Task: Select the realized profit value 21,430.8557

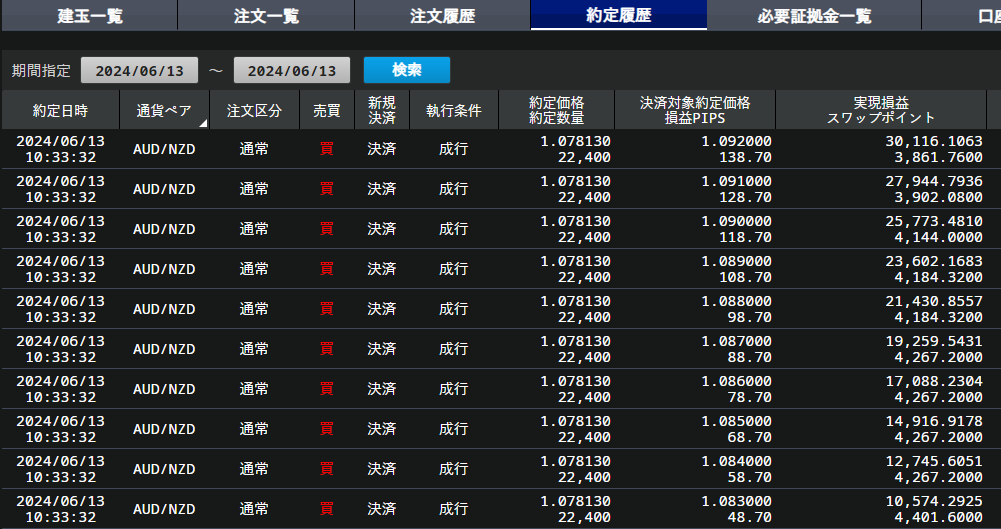Action: (933, 301)
